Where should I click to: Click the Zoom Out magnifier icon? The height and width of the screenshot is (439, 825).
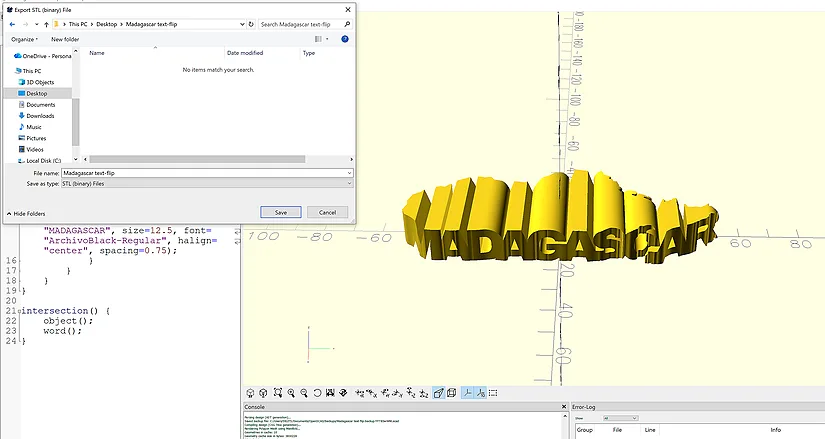[304, 393]
